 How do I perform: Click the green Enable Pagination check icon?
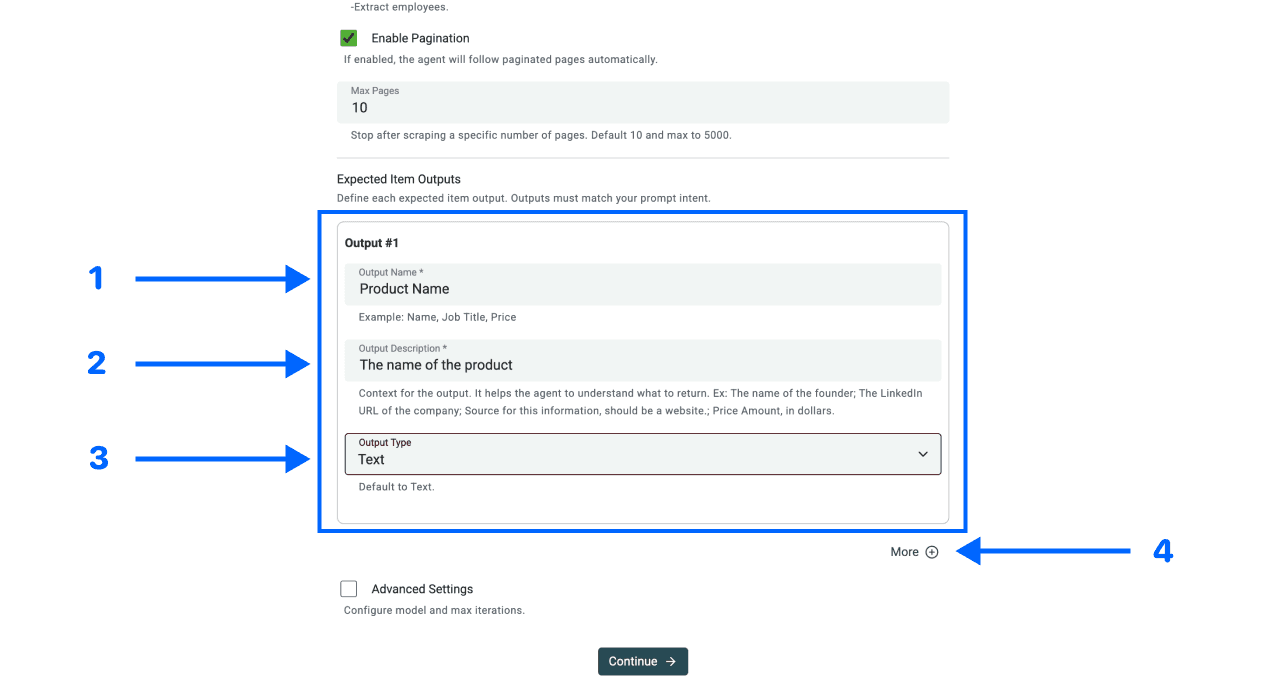348,37
